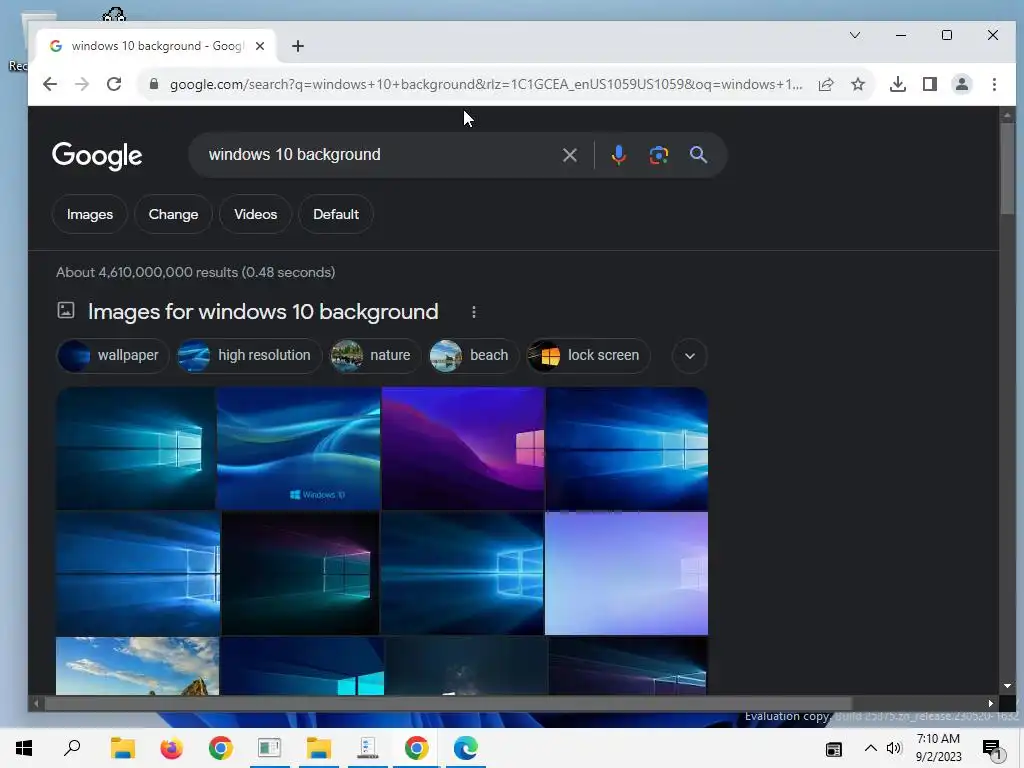Image resolution: width=1024 pixels, height=768 pixels.
Task: Submit the search with the magnifier icon
Action: coord(698,155)
